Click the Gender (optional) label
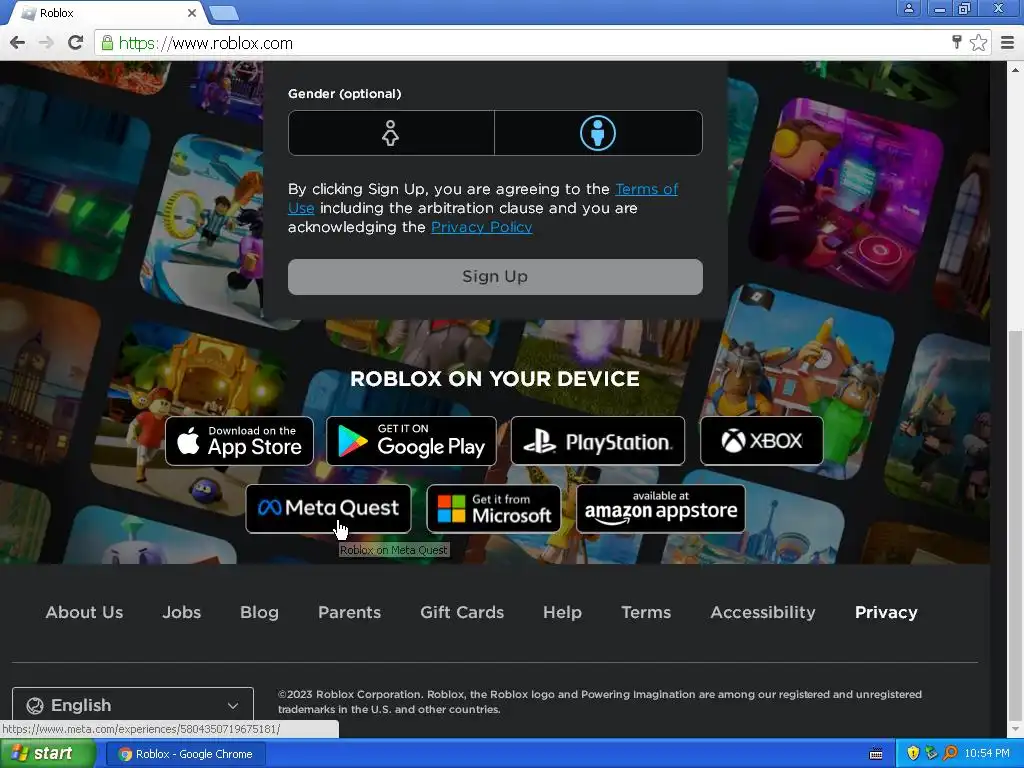The width and height of the screenshot is (1024, 768). coord(344,94)
